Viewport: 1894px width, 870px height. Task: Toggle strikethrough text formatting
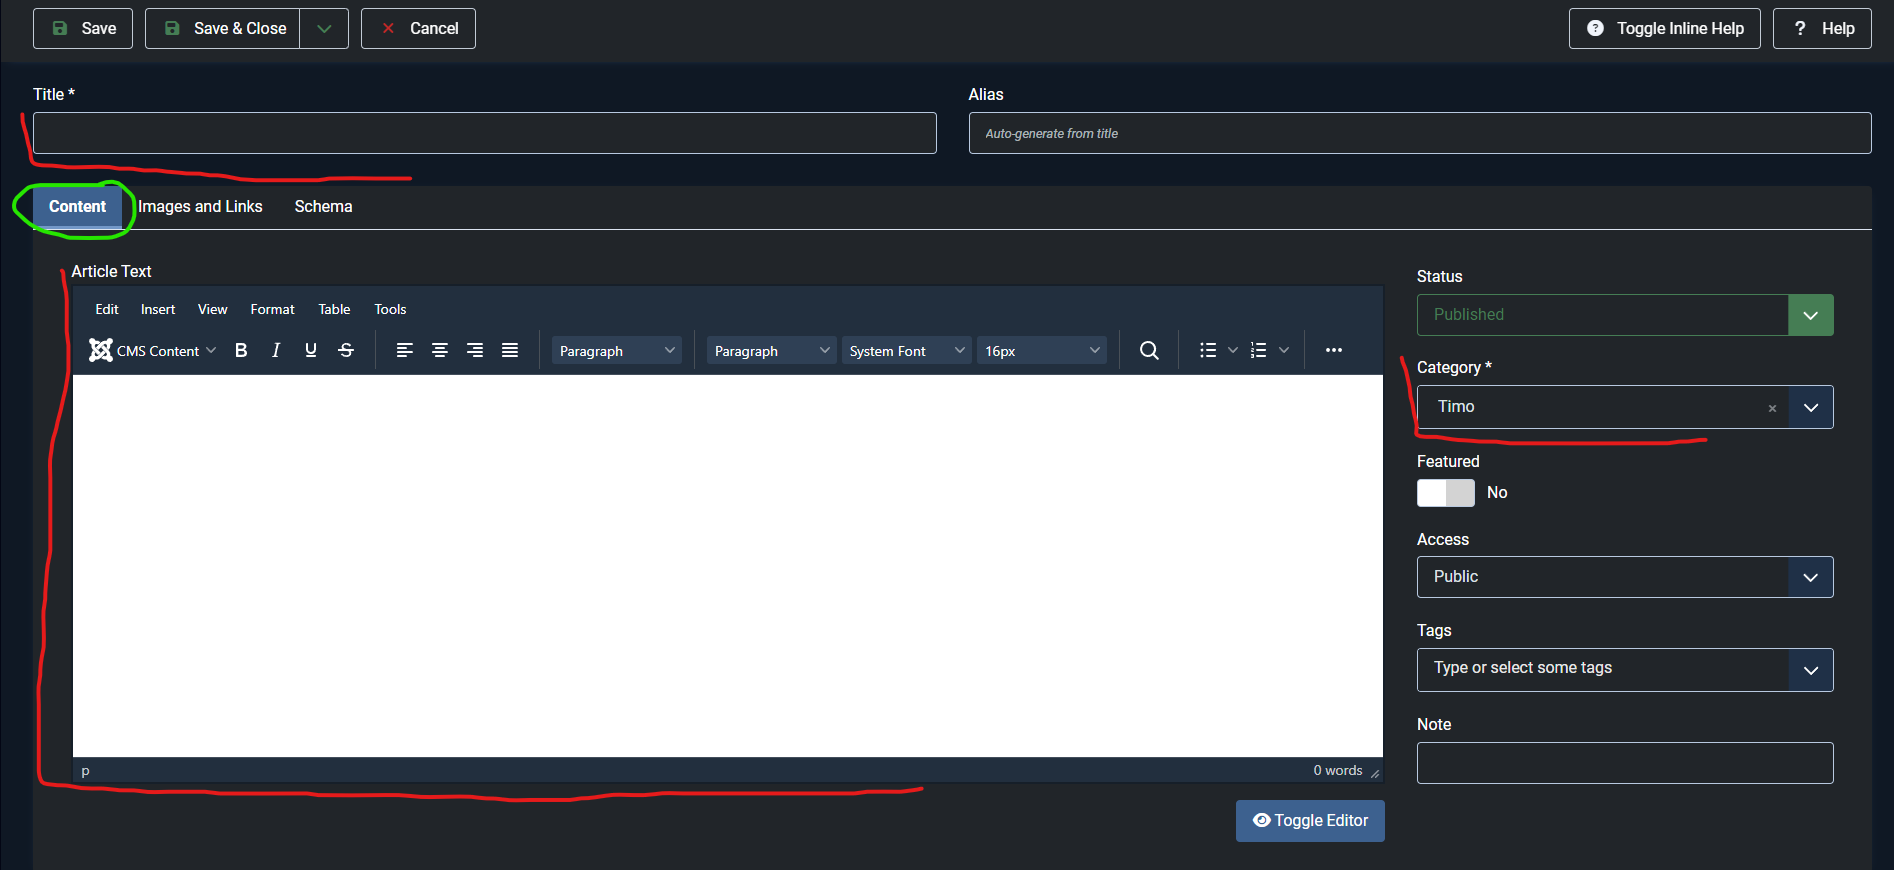tap(346, 350)
